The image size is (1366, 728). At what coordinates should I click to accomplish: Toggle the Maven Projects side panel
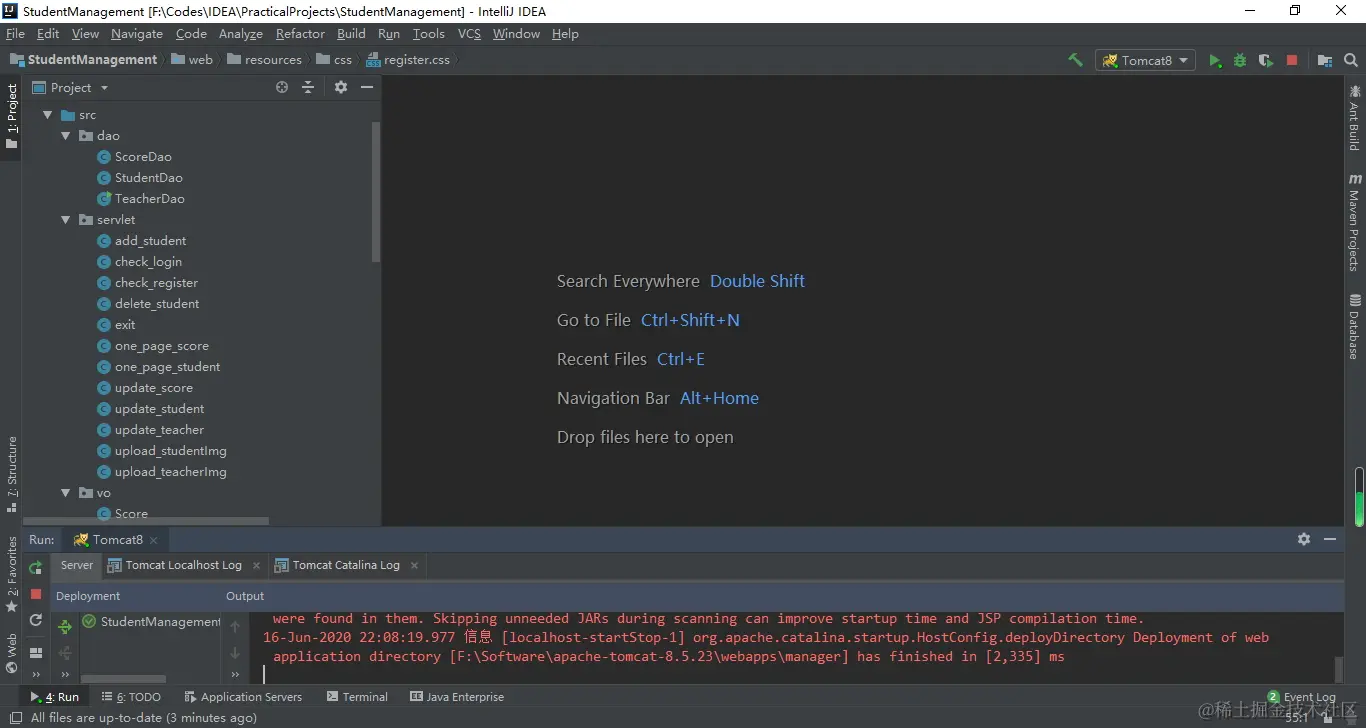(1355, 222)
